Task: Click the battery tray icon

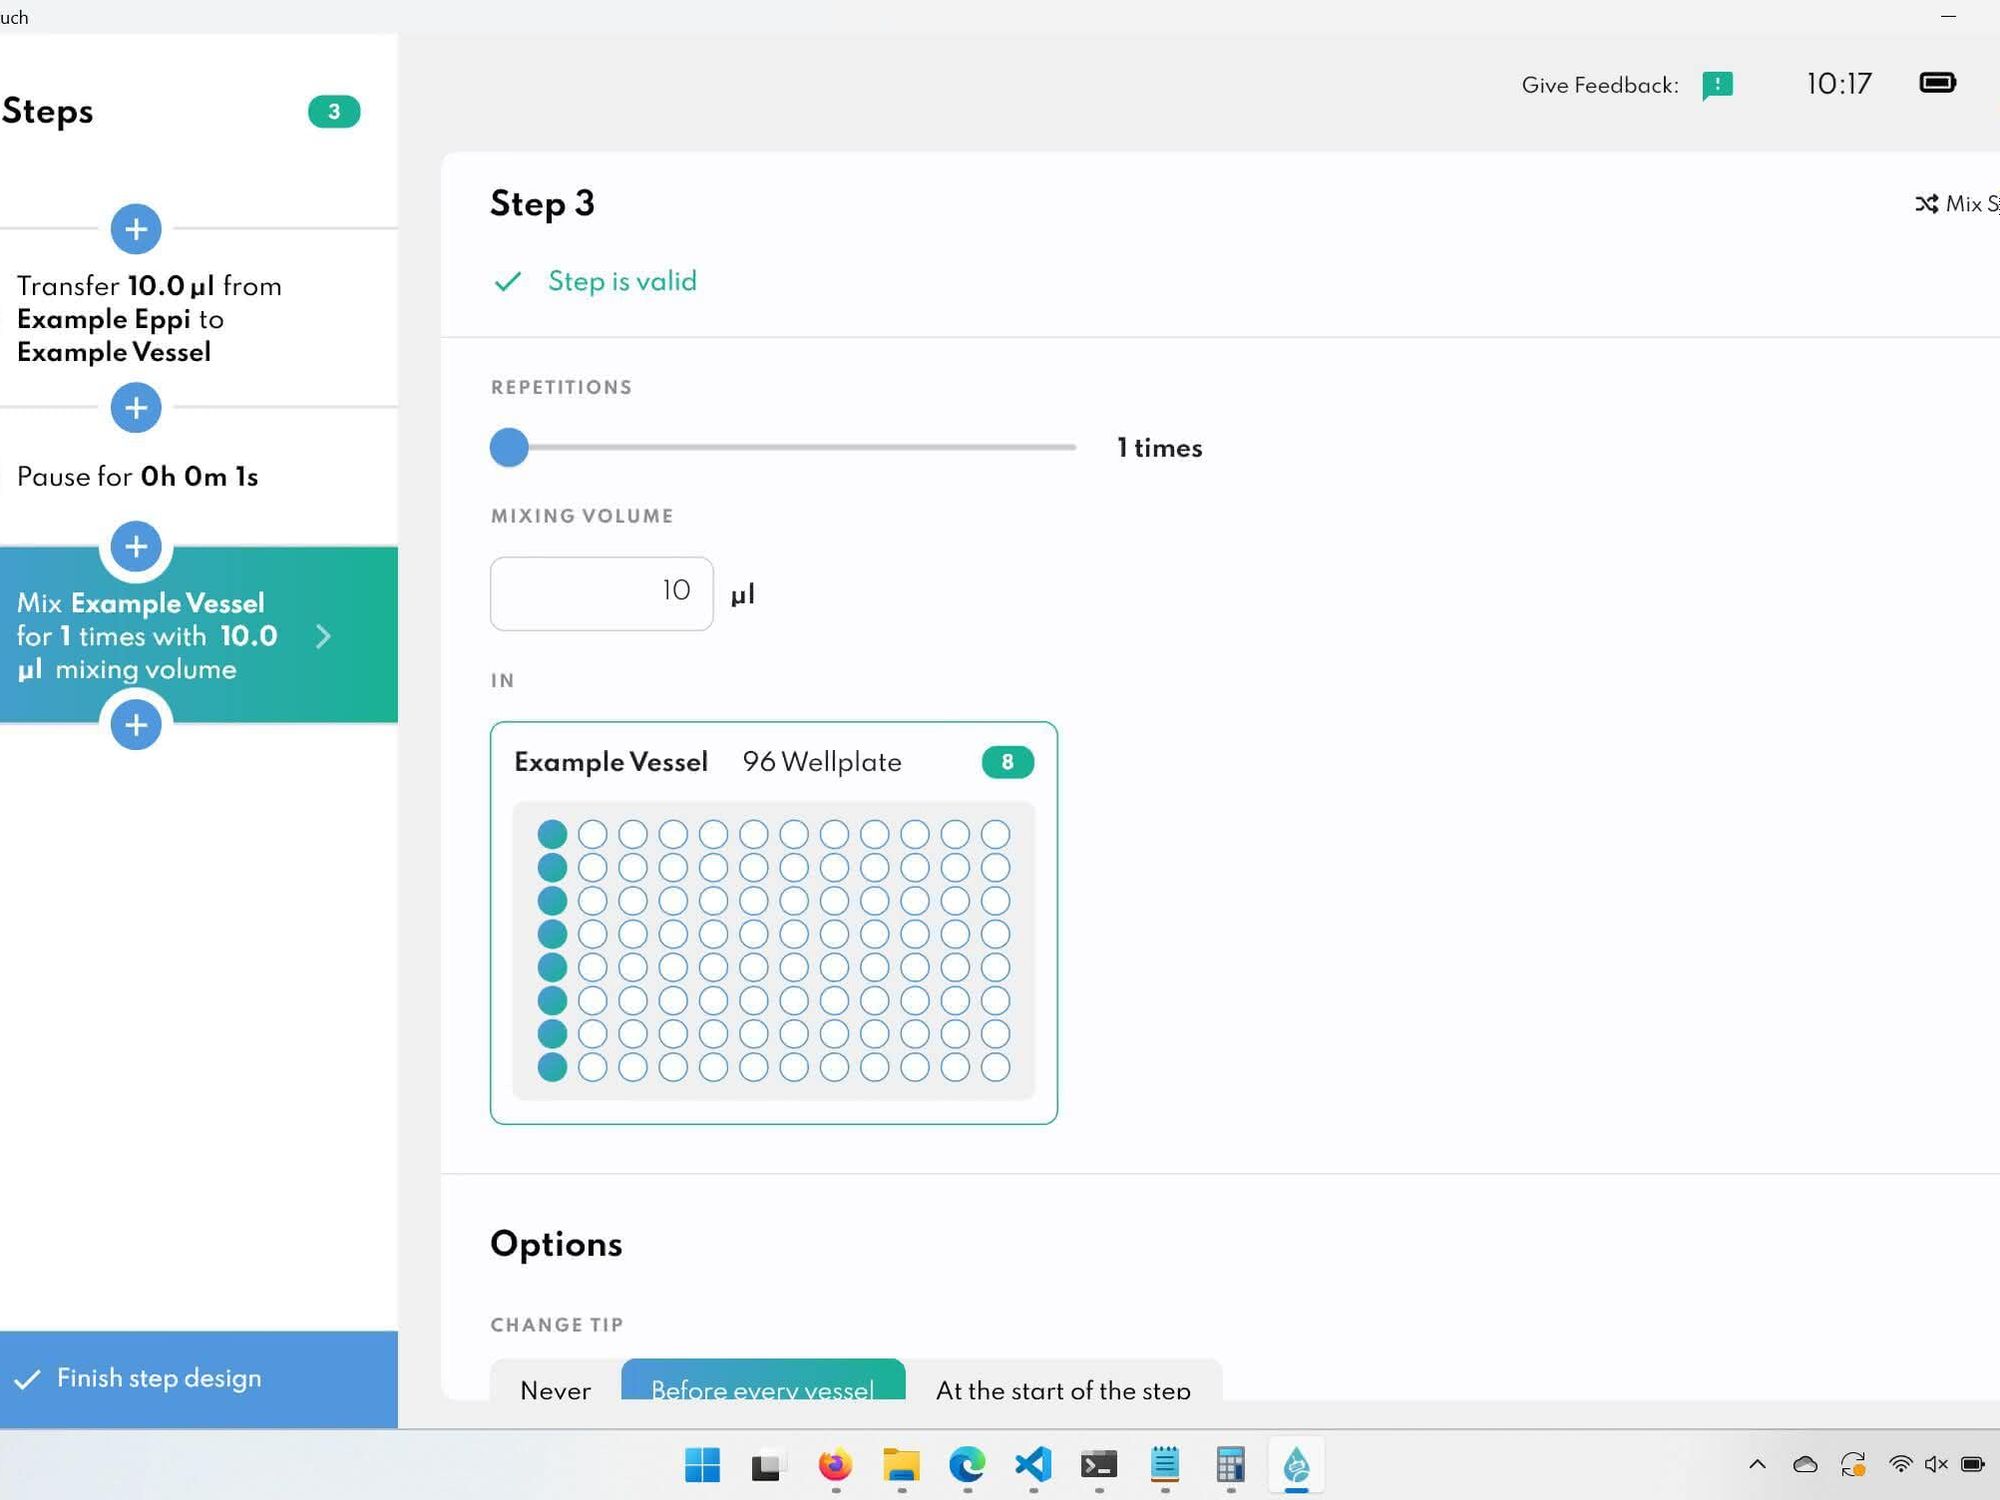Action: [1972, 1465]
